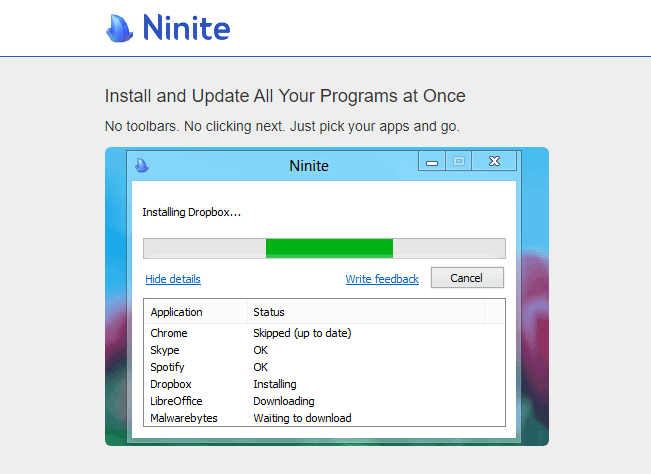
Task: Click the OK status in the Skype row
Action: [x=261, y=350]
